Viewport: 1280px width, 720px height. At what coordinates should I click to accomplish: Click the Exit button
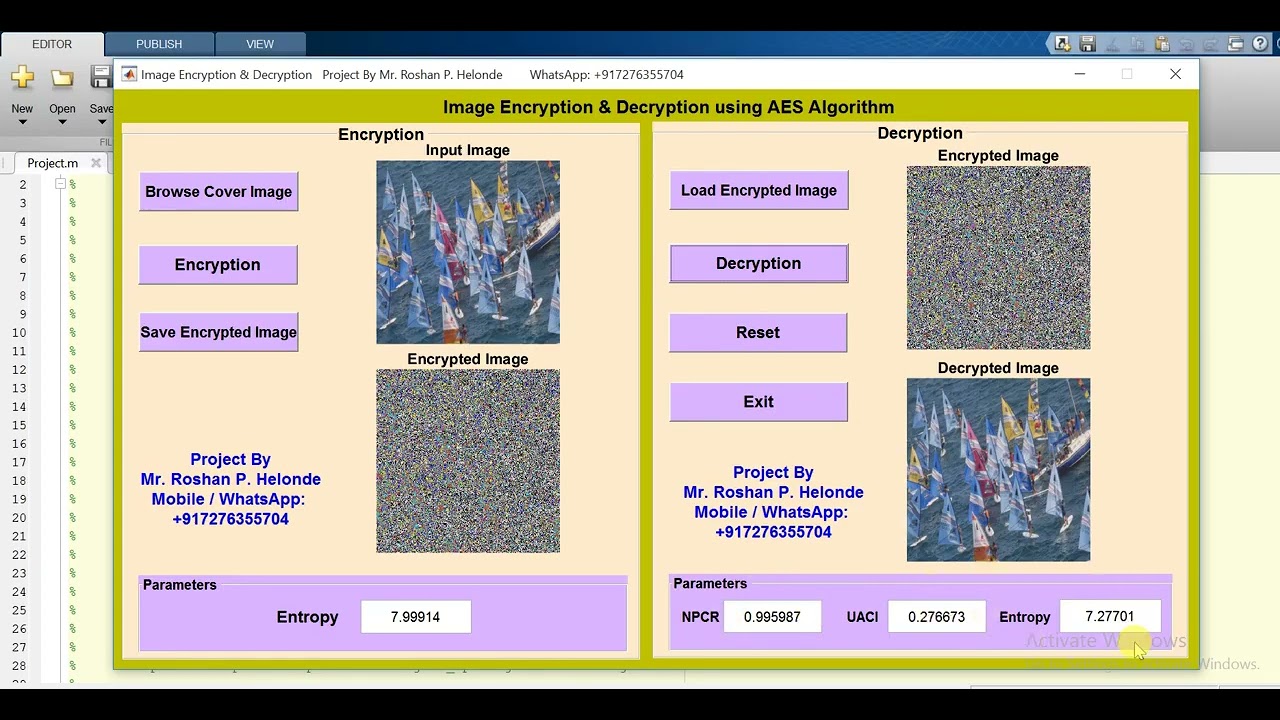pos(758,402)
